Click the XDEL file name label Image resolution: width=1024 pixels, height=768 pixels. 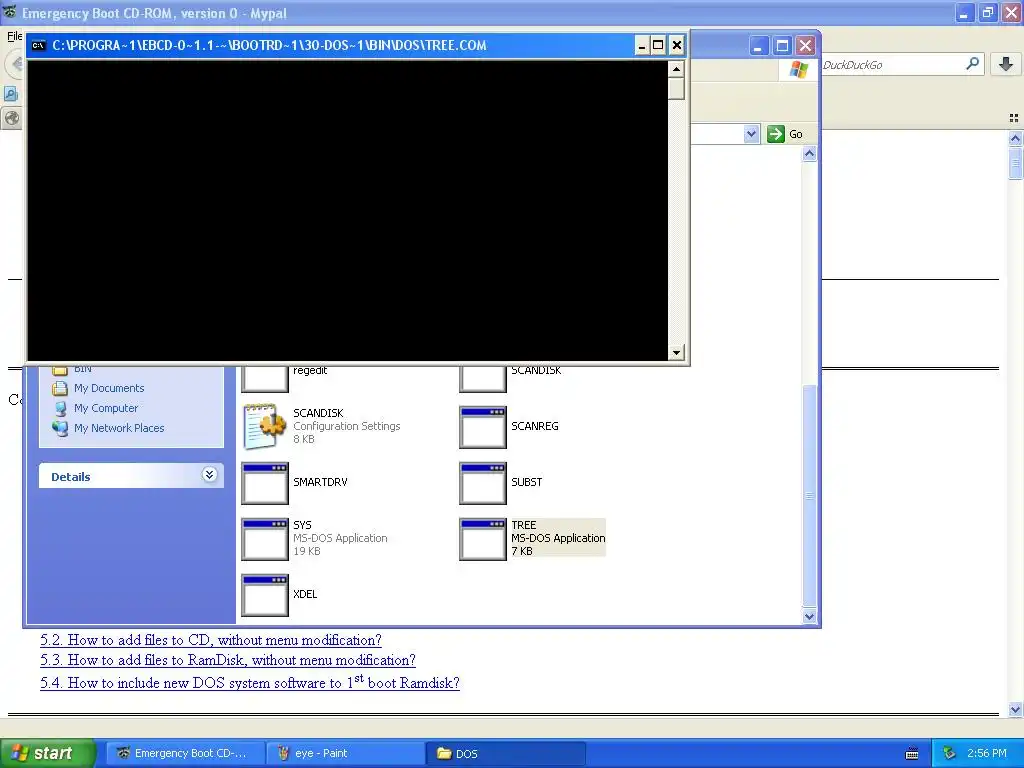tap(305, 594)
